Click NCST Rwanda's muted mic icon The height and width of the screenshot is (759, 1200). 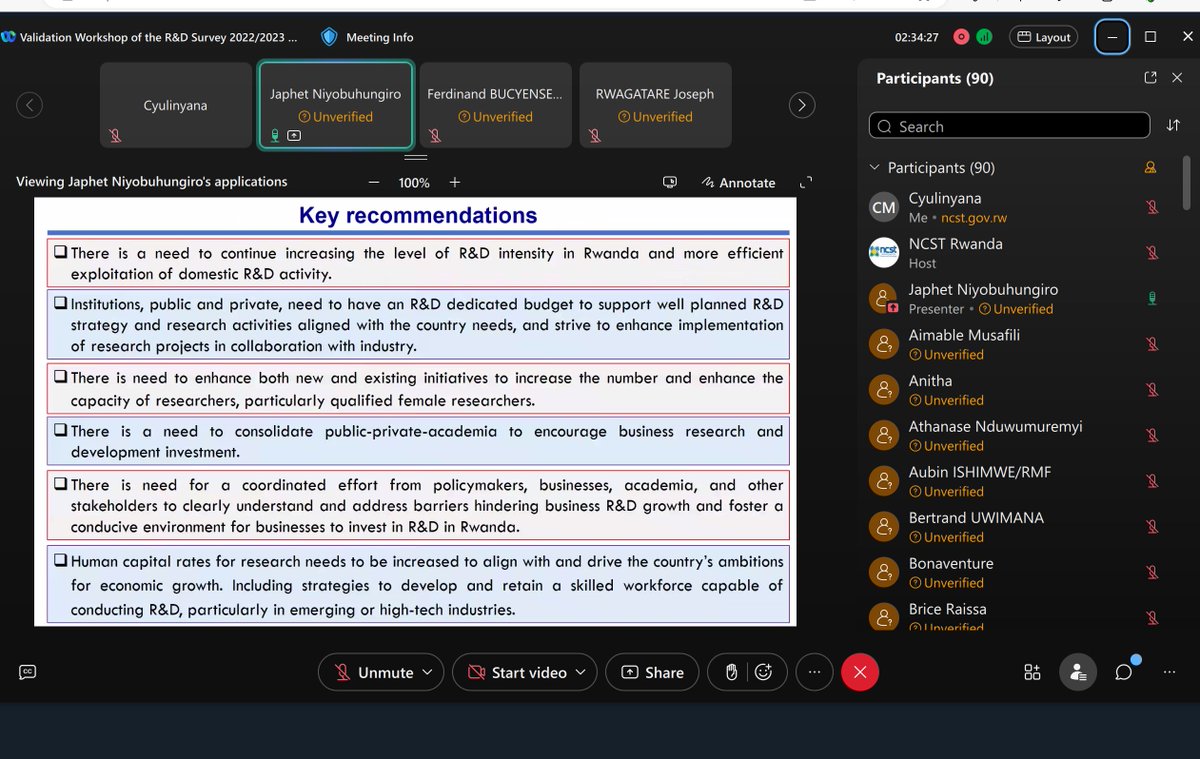(x=1152, y=253)
